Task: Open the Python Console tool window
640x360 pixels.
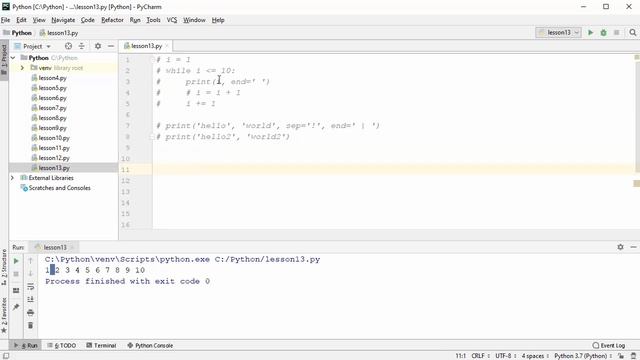Action: (150, 345)
